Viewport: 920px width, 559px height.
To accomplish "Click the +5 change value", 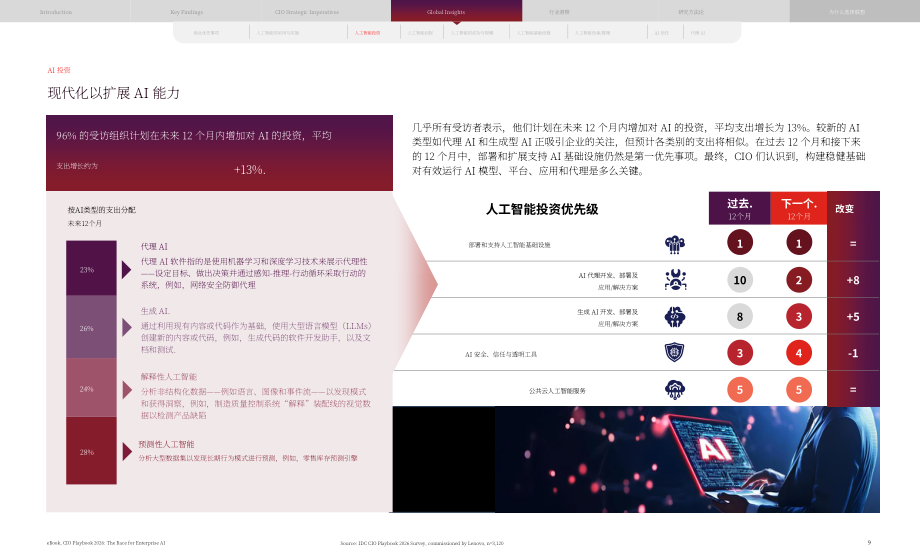I will 853,317.
